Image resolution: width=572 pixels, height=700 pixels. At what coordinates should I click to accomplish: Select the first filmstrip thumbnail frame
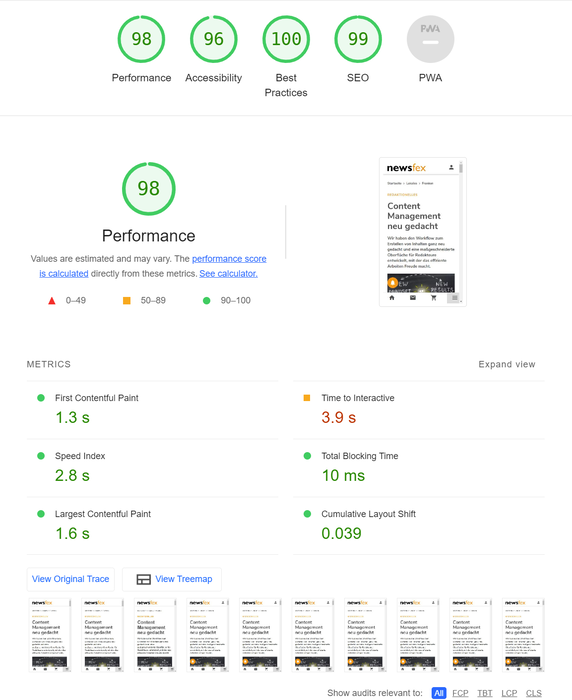pos(50,635)
